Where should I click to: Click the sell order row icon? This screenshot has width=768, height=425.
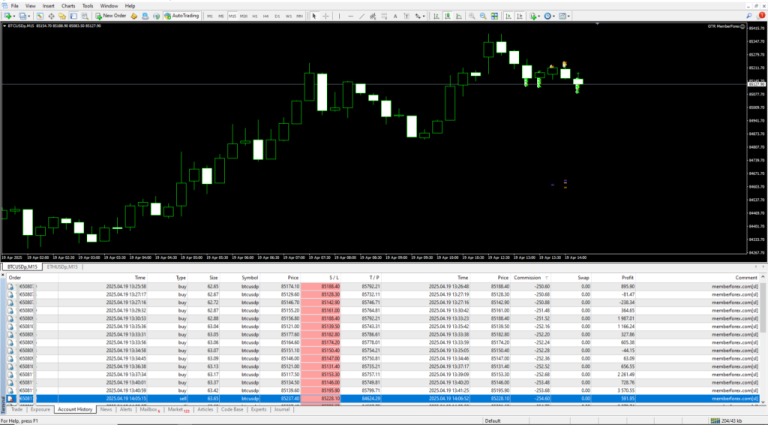10,397
